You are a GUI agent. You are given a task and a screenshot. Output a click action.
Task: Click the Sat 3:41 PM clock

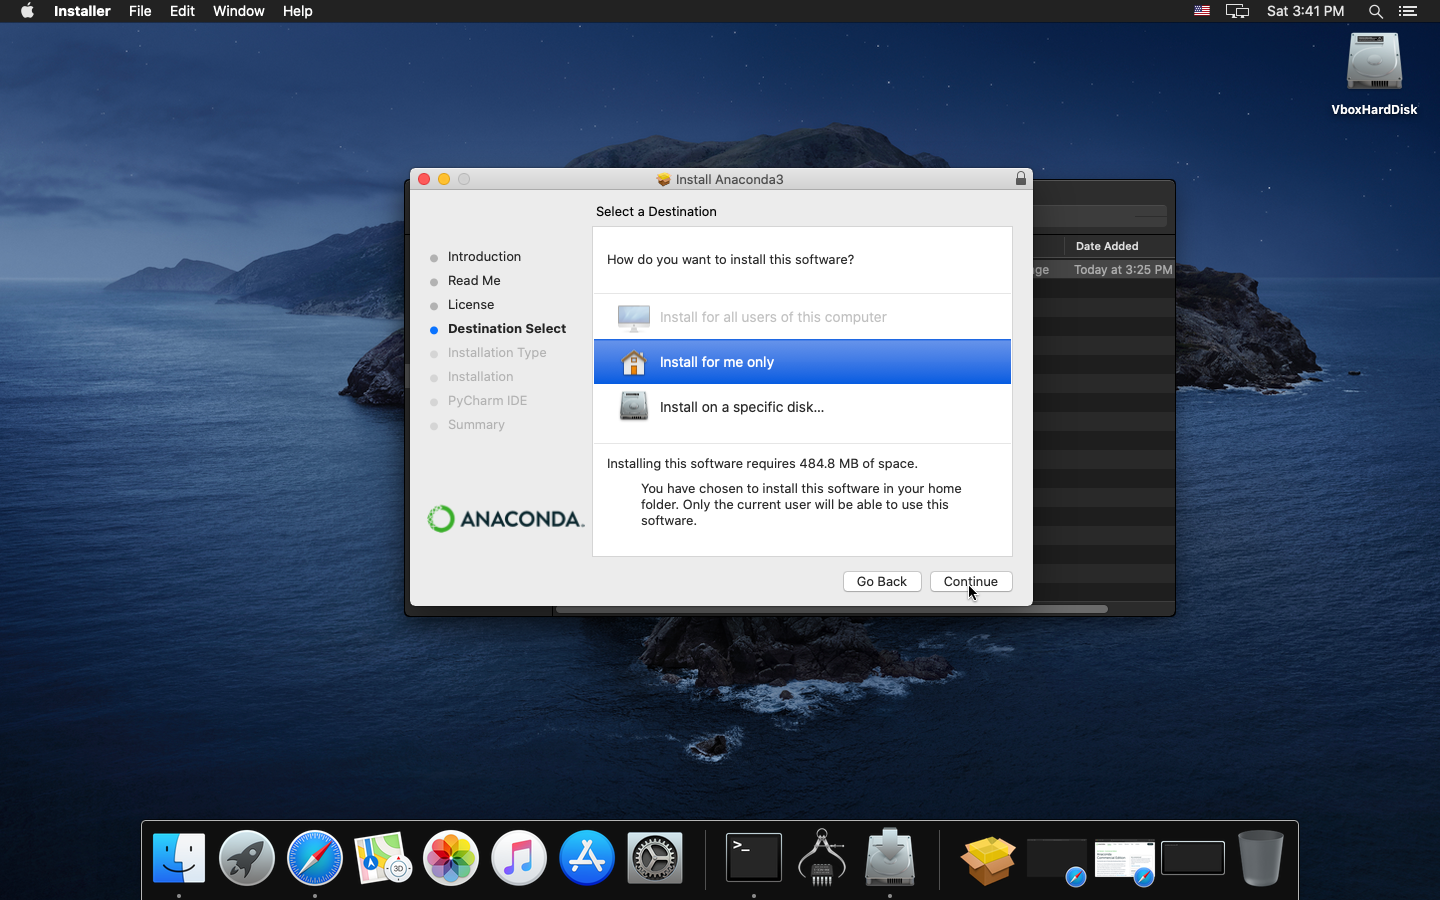1305,11
